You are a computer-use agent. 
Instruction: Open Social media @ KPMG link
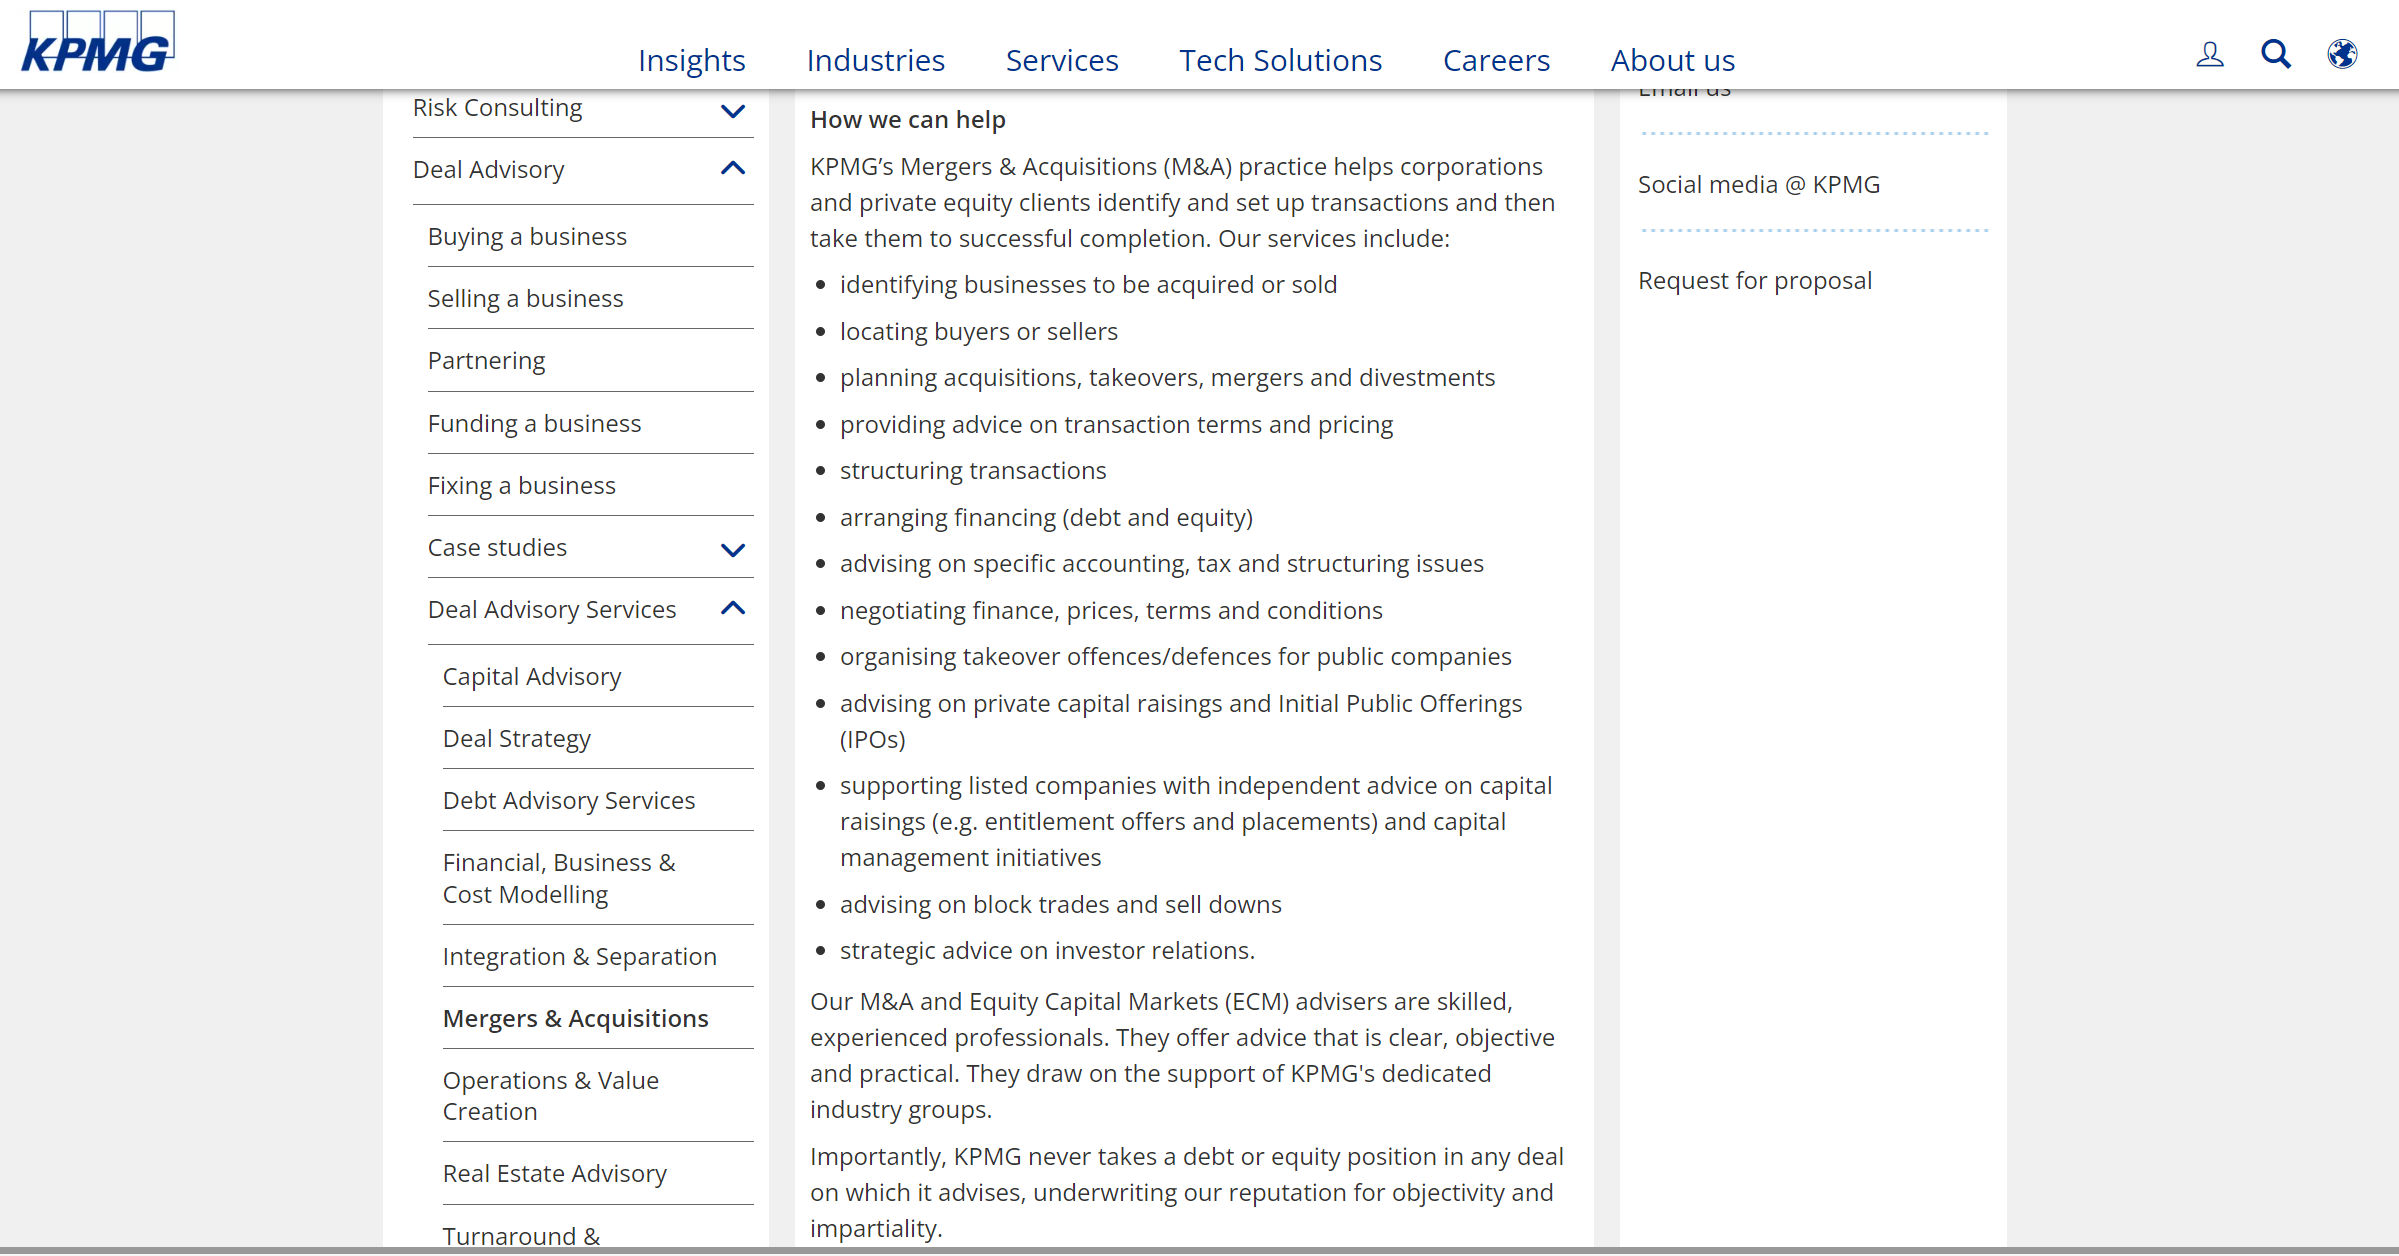tap(1759, 185)
